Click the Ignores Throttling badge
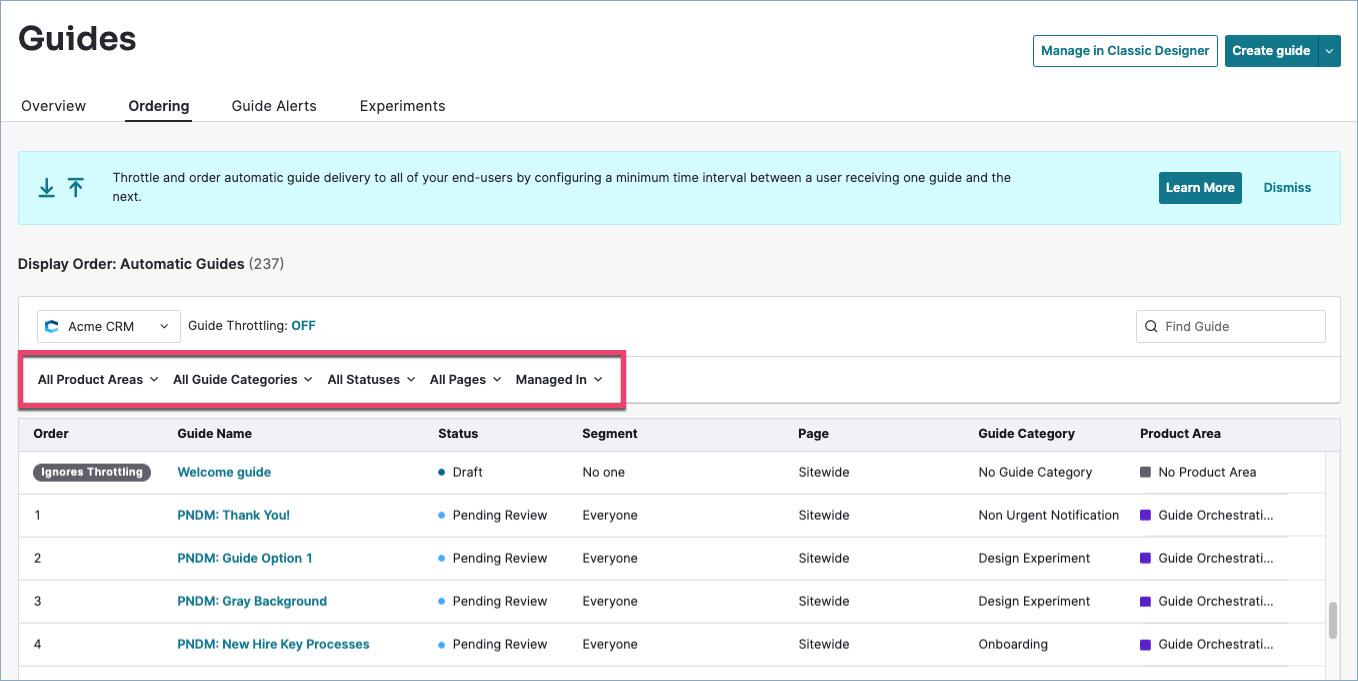The image size is (1358, 681). click(x=92, y=472)
